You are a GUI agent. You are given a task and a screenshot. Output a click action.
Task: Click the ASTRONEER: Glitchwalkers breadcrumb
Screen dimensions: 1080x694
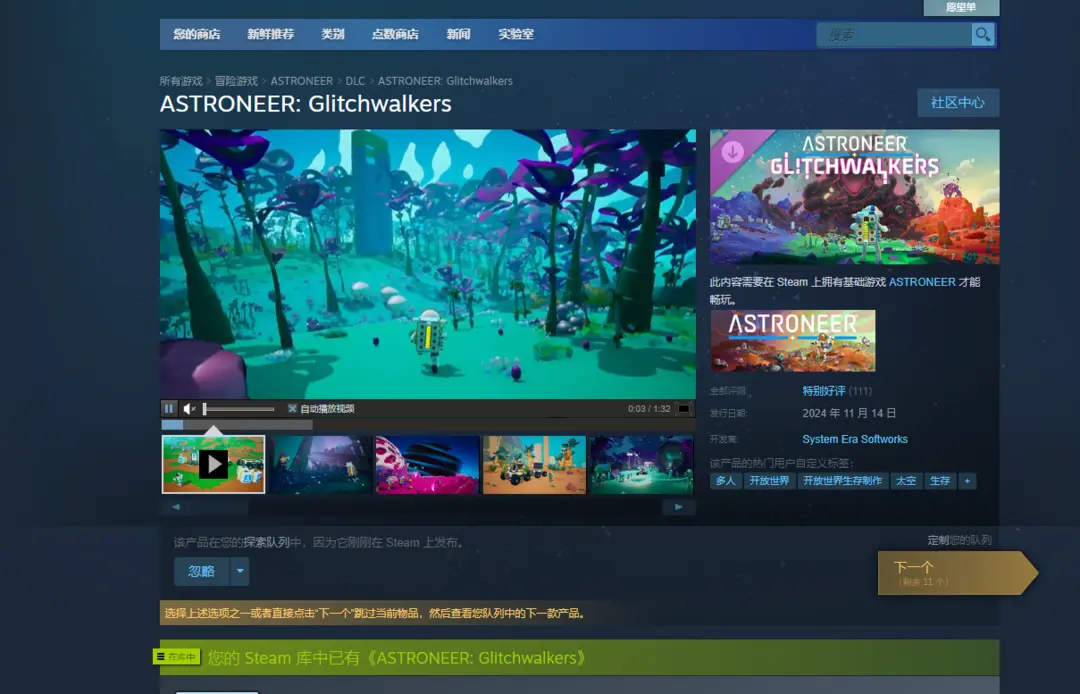pos(445,81)
